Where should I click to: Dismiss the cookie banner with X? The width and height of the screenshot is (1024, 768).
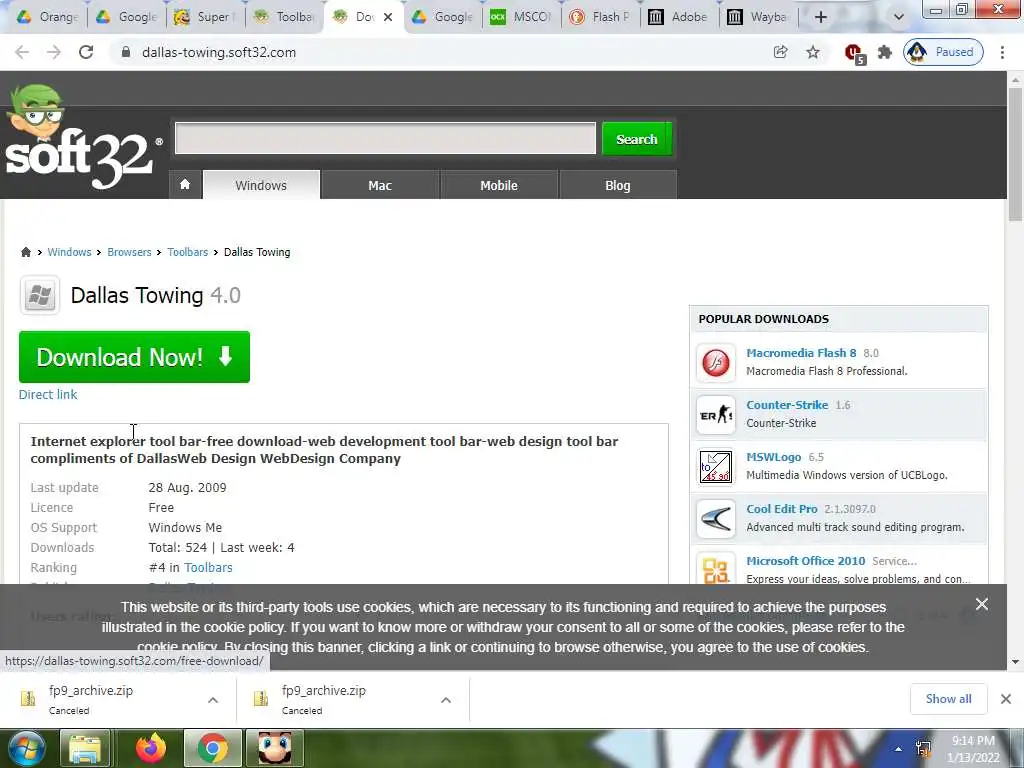pos(982,604)
